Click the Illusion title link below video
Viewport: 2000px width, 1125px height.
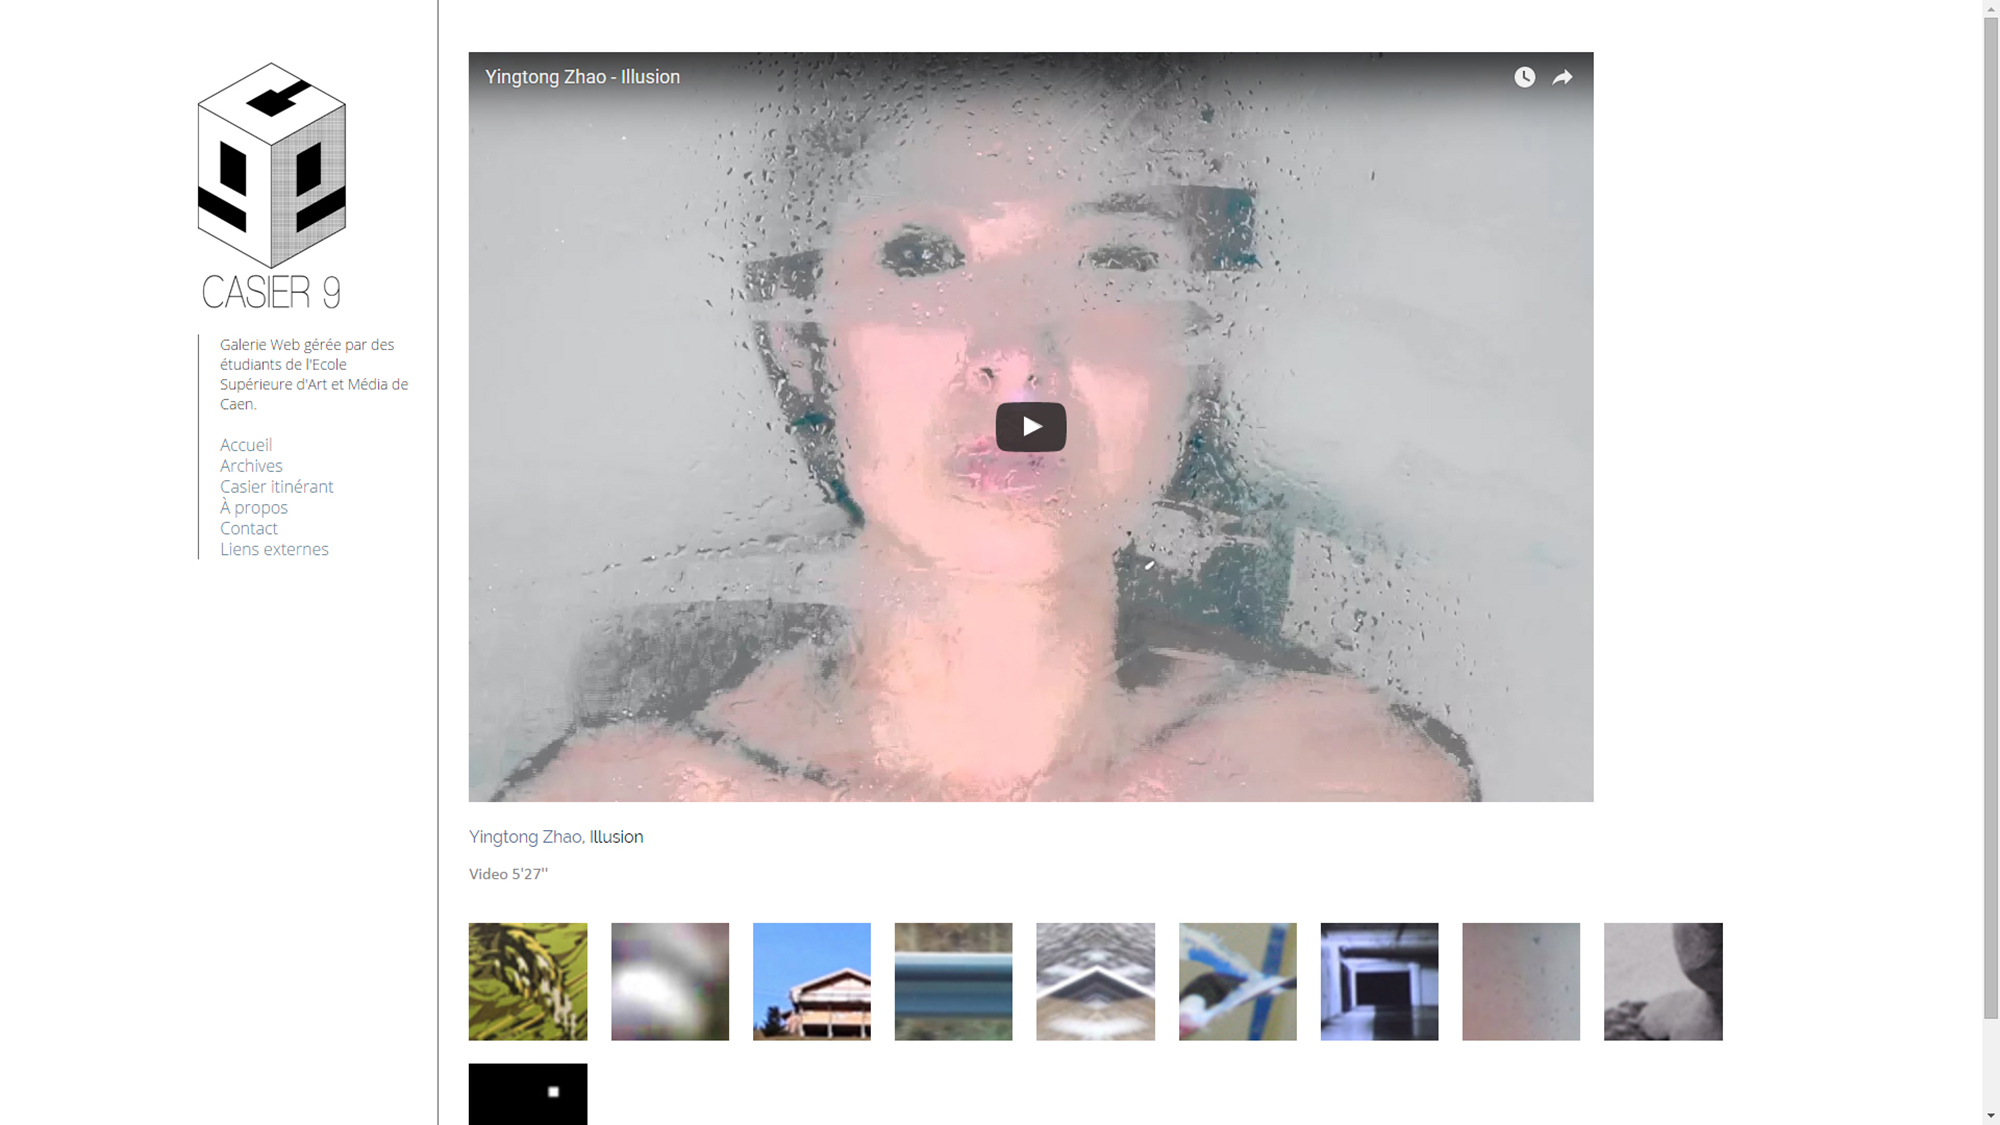616,837
